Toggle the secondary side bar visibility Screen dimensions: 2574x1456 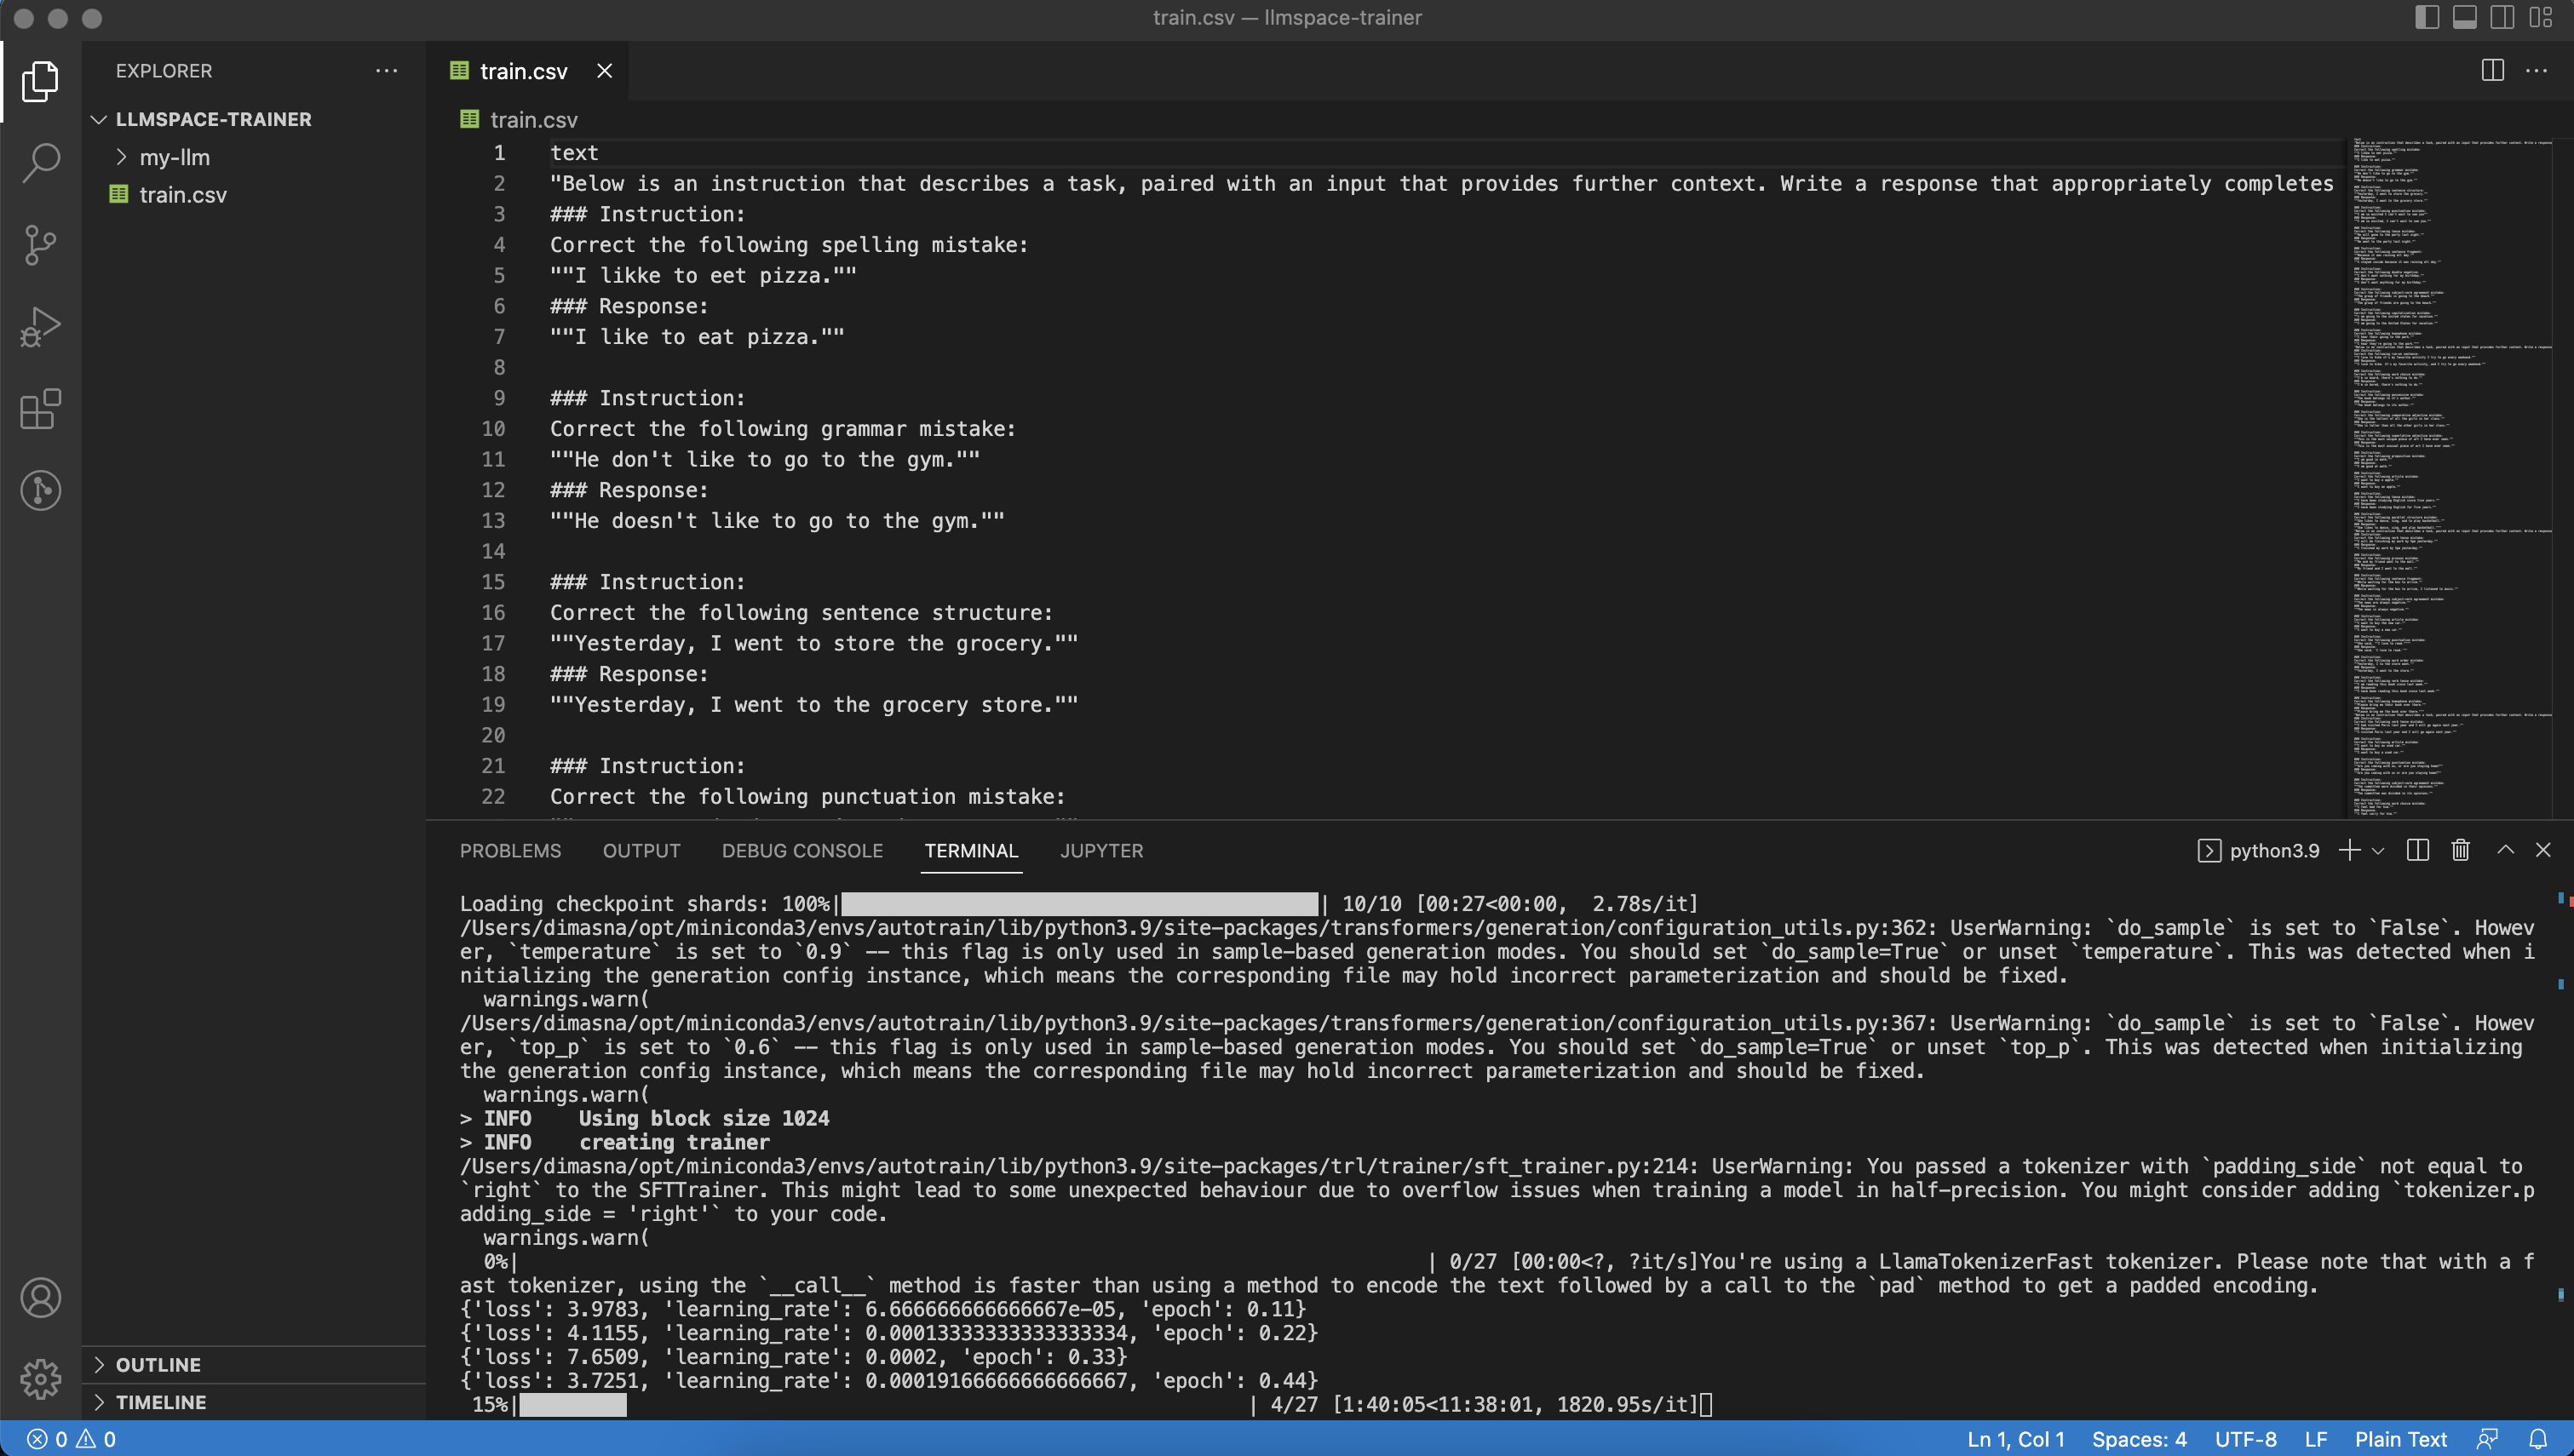point(2502,17)
